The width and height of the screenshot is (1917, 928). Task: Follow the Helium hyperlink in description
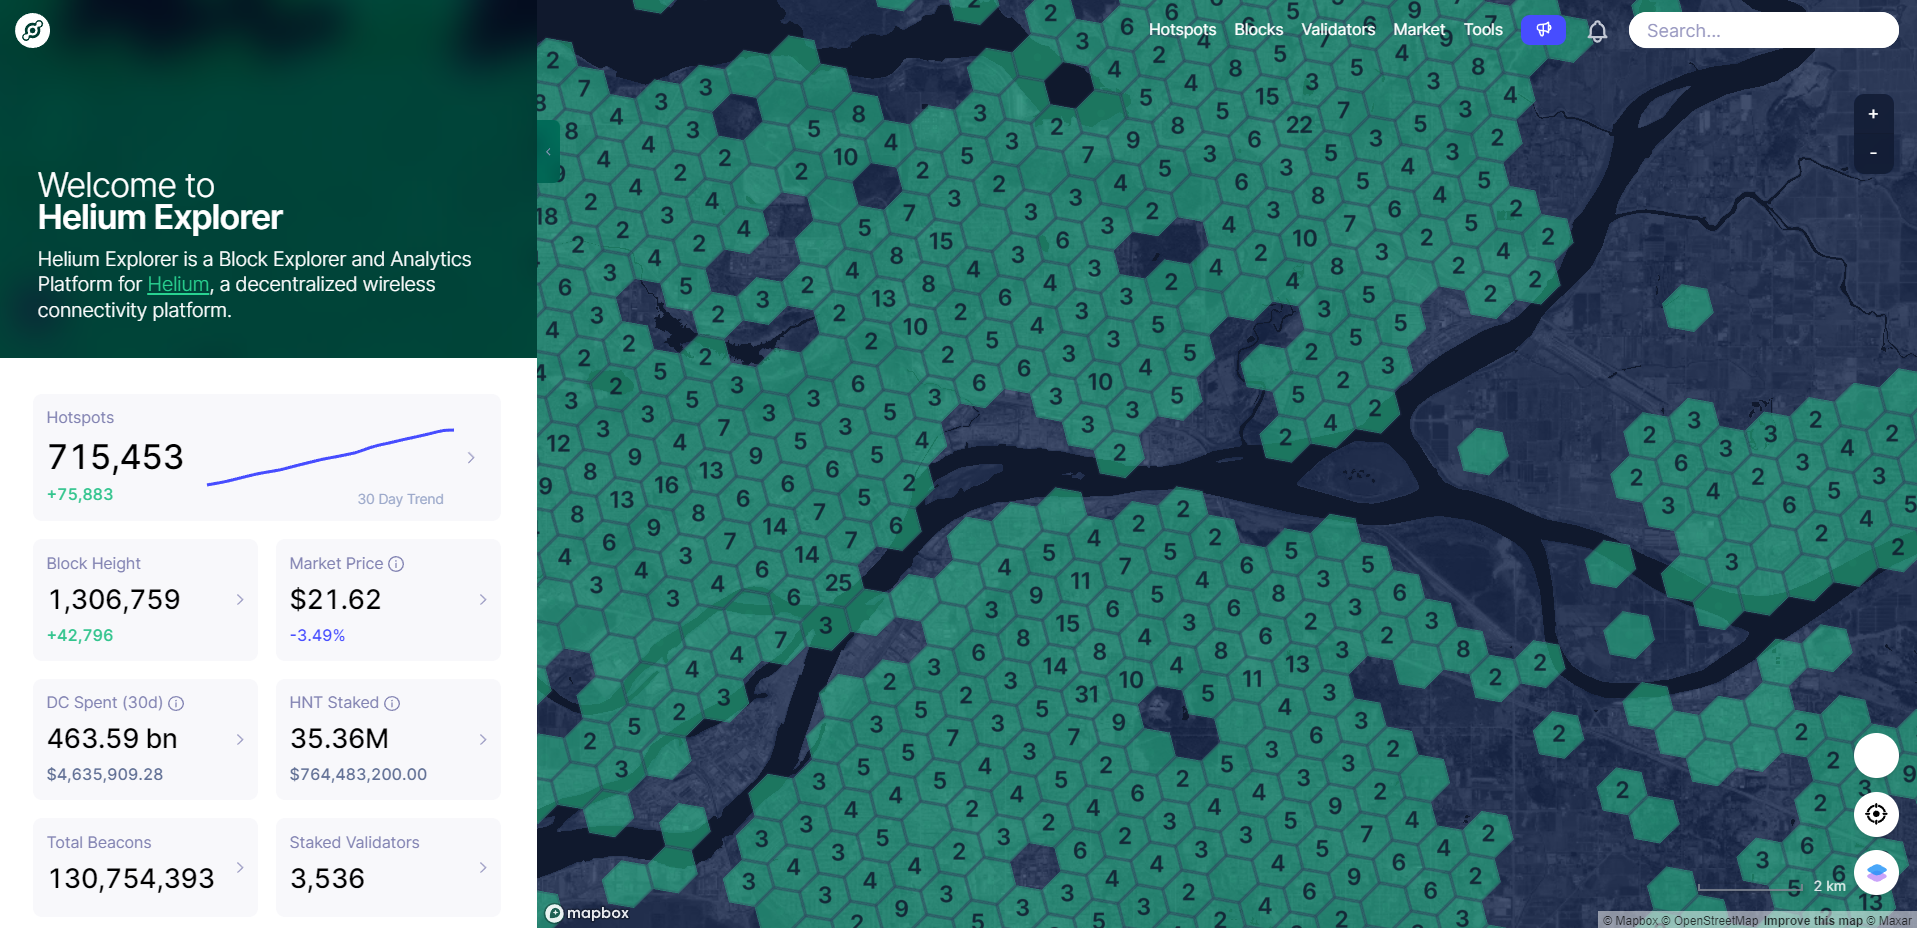pos(178,284)
